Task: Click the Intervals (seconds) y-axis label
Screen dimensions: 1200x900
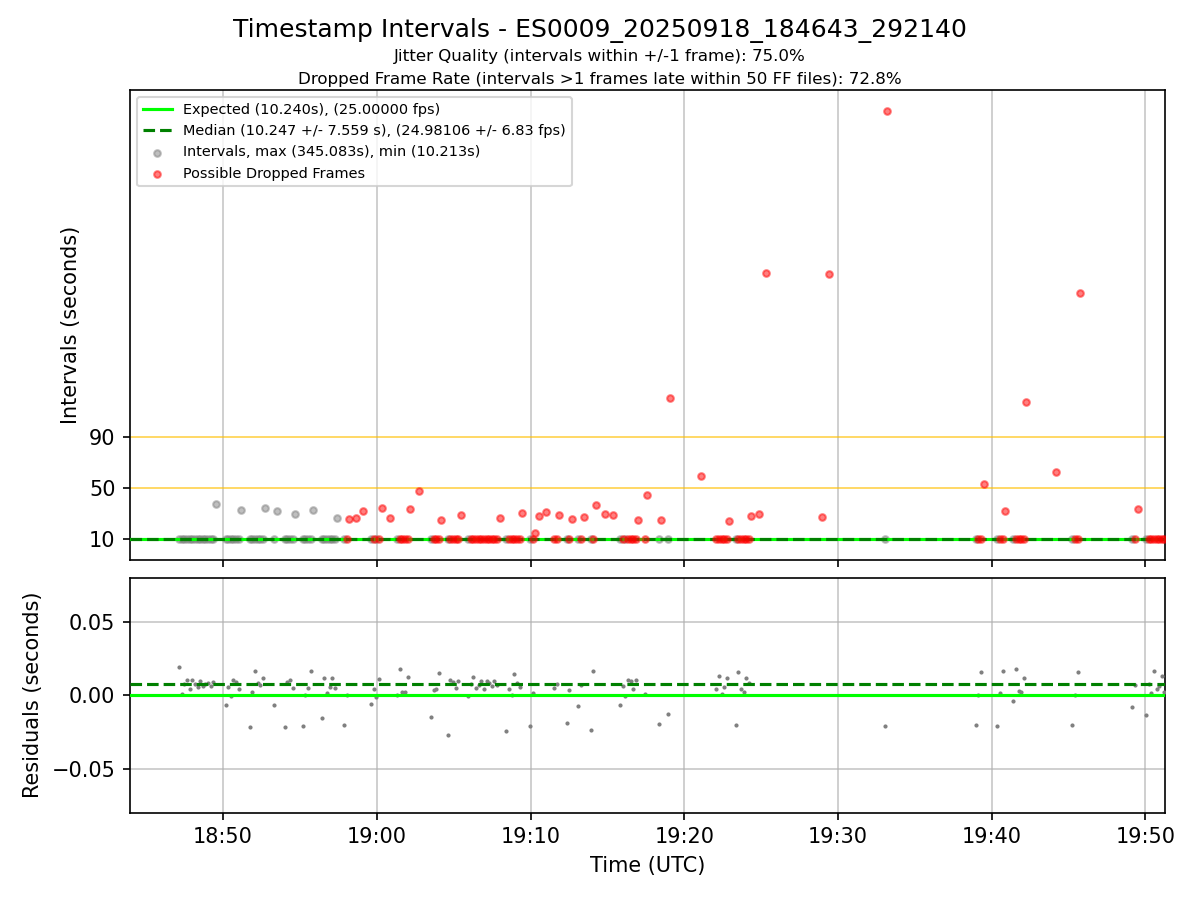Action: coord(70,325)
